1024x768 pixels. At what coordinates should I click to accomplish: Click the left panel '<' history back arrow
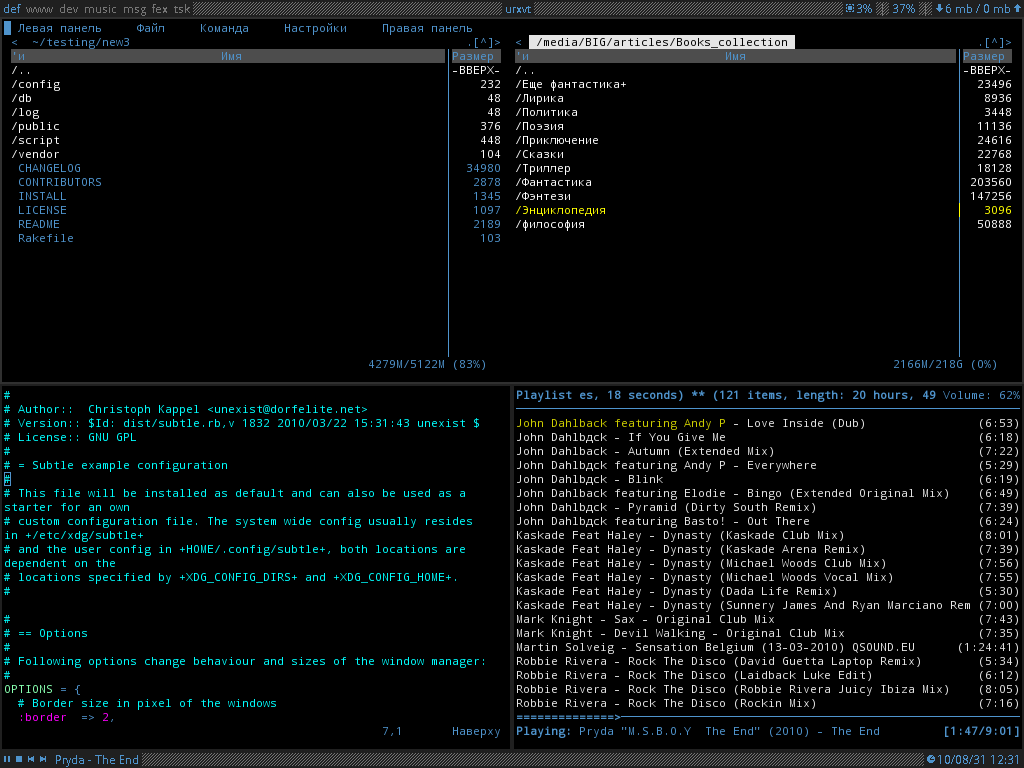click(15, 42)
